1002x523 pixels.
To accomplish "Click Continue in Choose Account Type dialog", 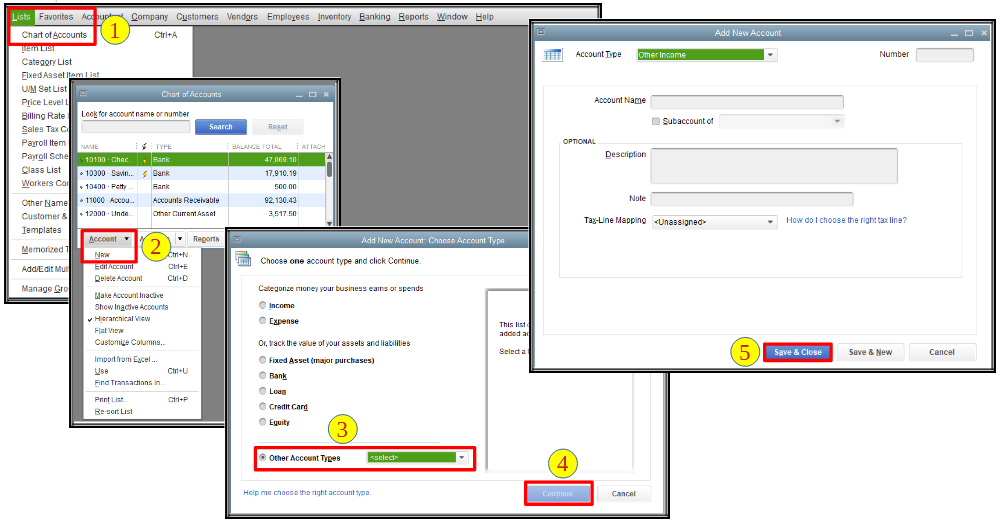I will pos(558,494).
